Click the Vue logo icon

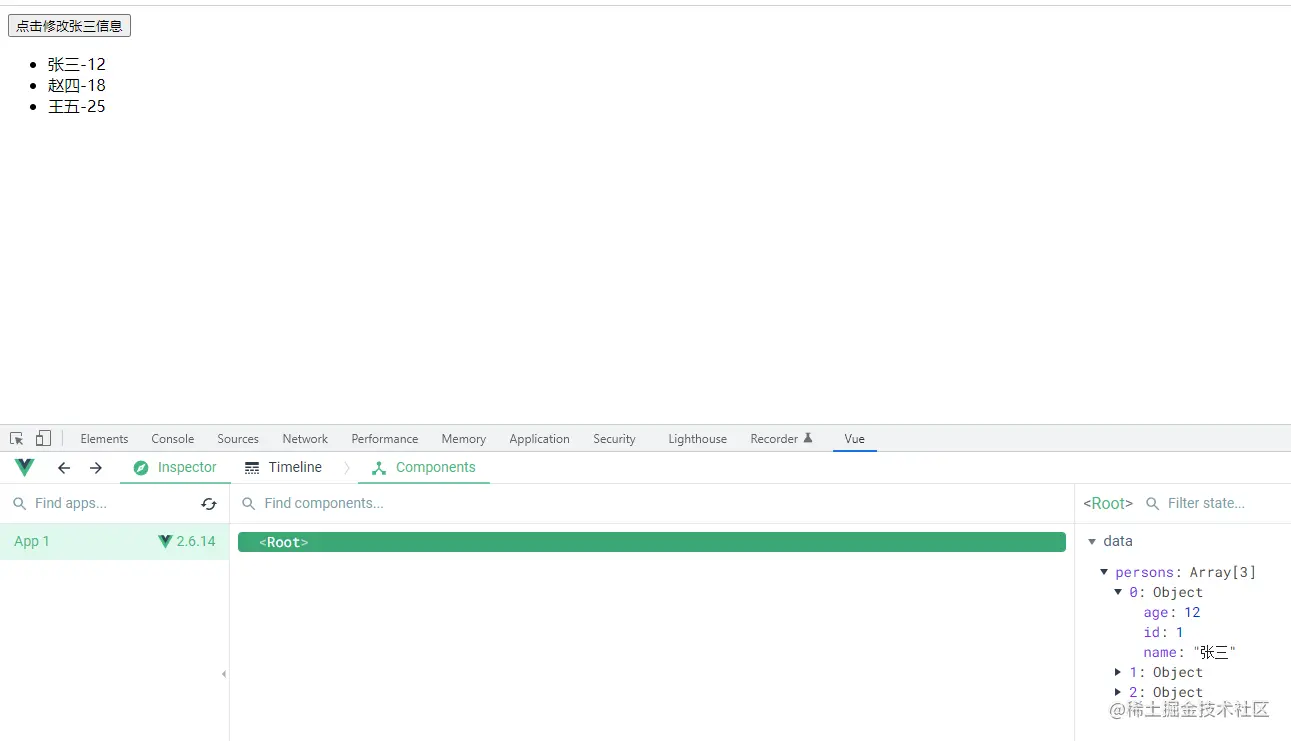tap(25, 467)
